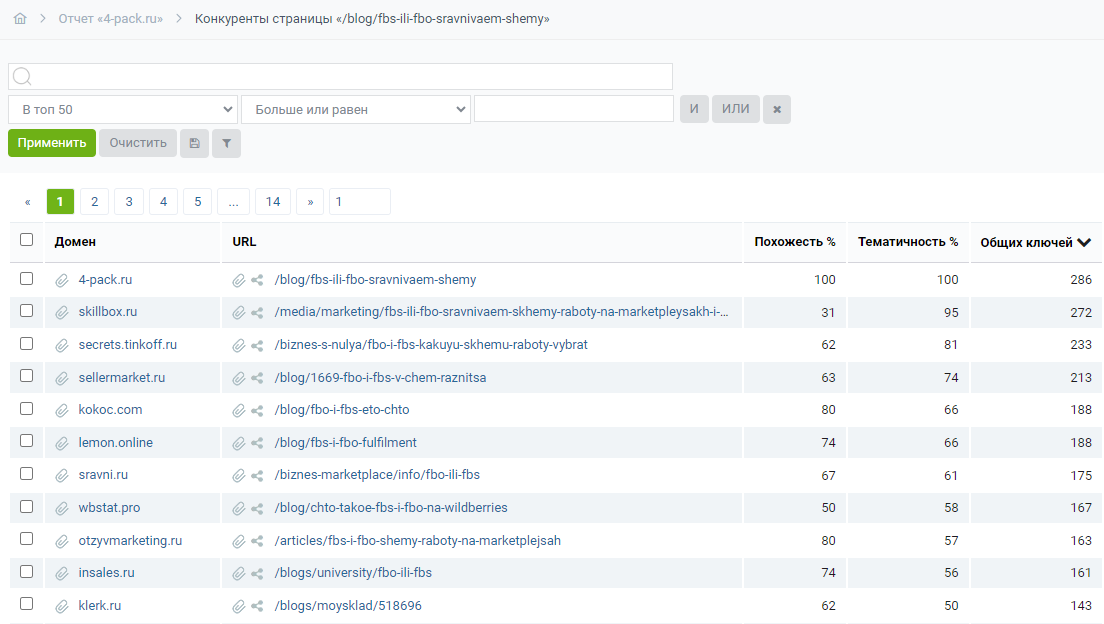Open the 'Больше или равен' condition dropdown

click(x=356, y=109)
